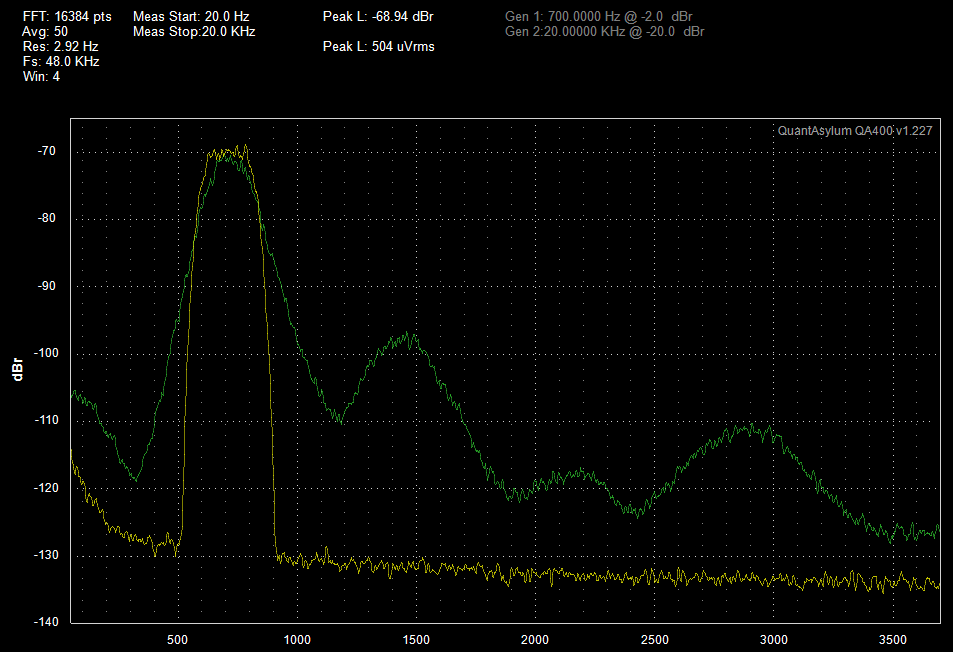Click Meas Stop:20.0 KHz label
This screenshot has height=652, width=953.
(194, 32)
